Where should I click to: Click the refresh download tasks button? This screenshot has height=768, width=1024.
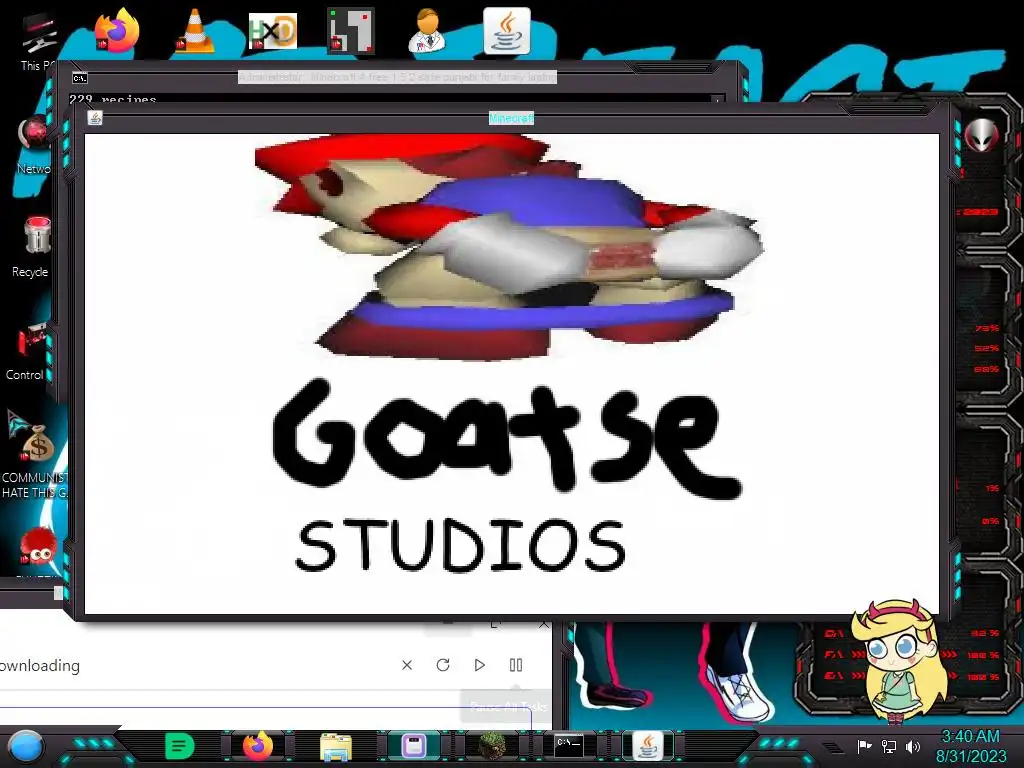click(x=443, y=665)
